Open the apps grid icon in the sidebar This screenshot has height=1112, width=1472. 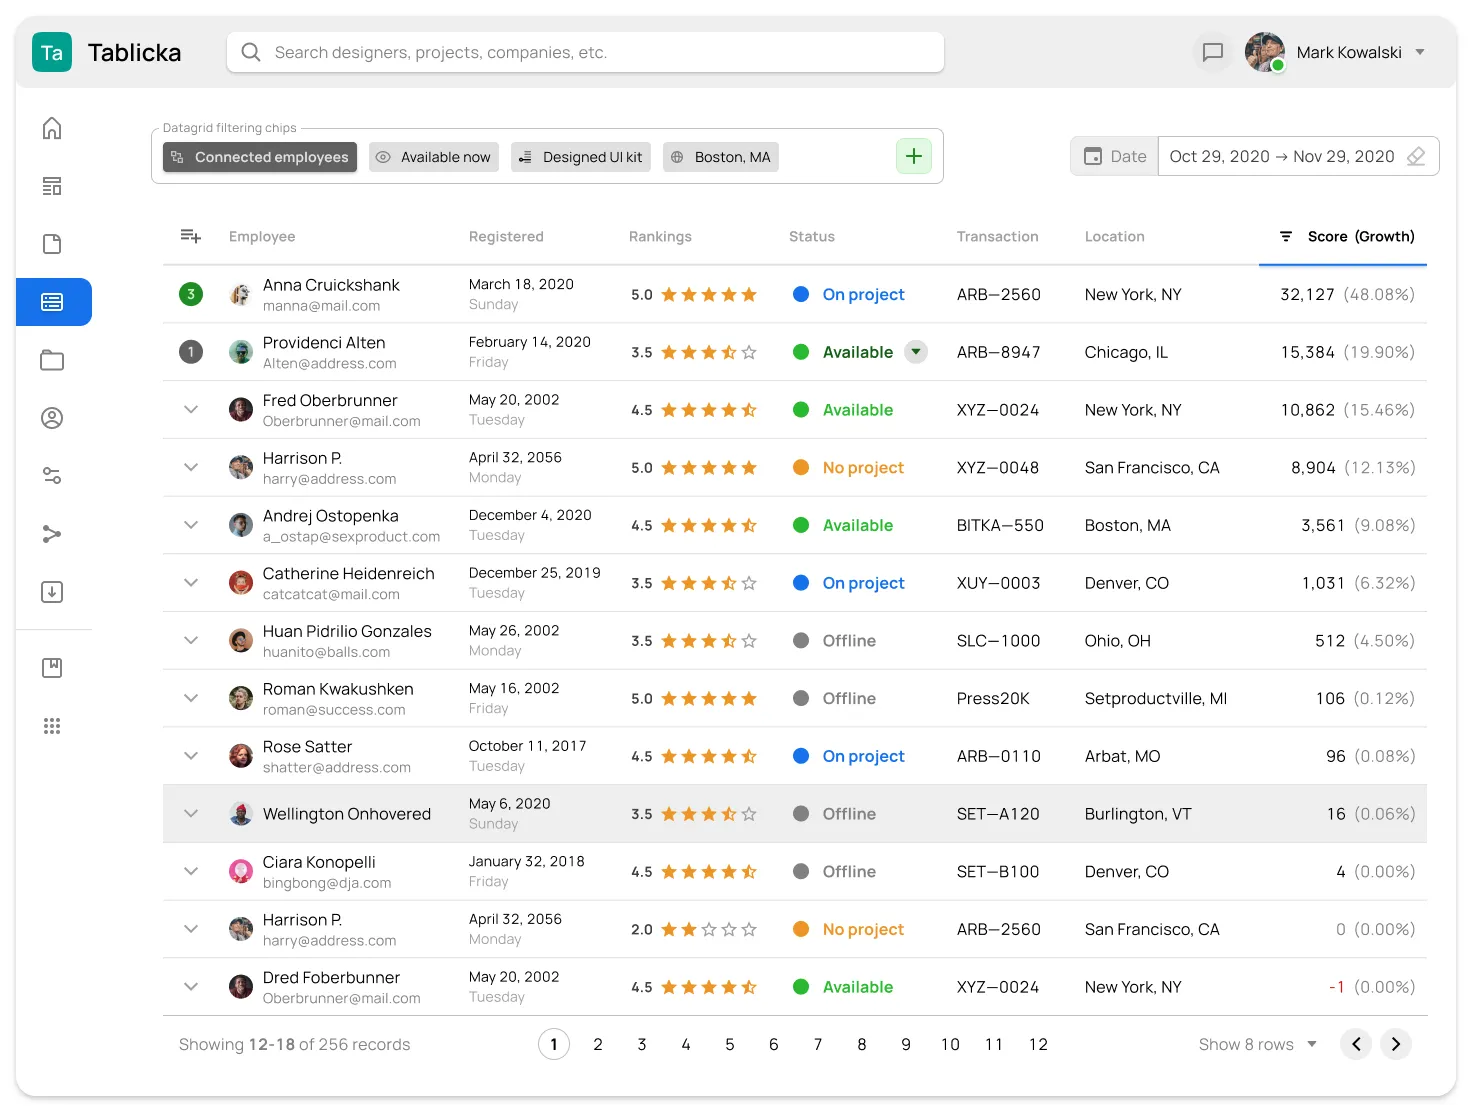52,726
